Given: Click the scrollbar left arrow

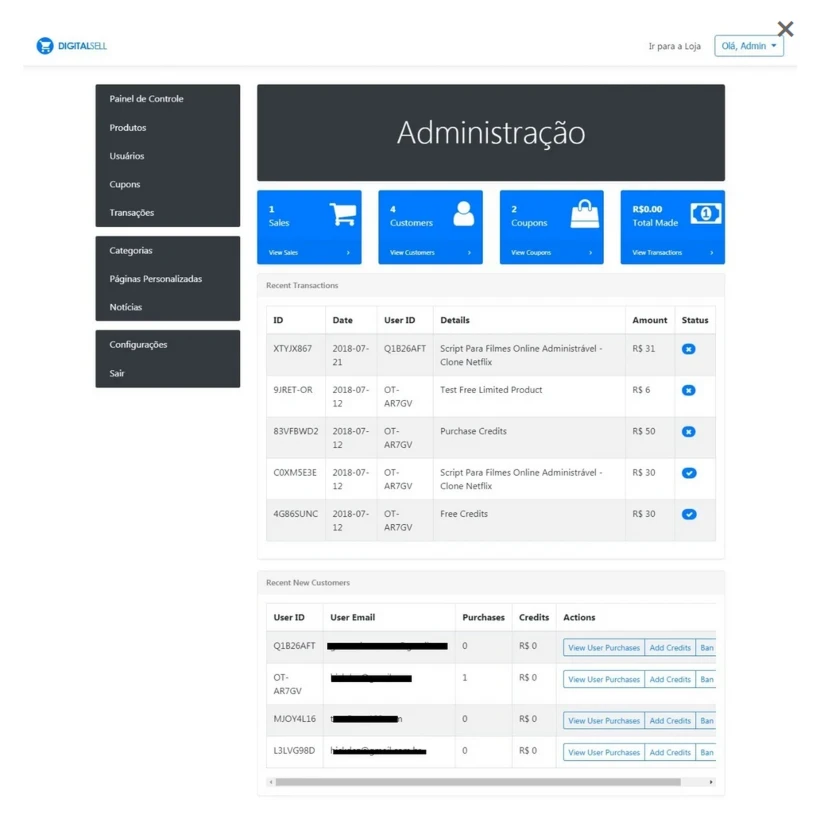Looking at the screenshot, I should pyautogui.click(x=271, y=783).
